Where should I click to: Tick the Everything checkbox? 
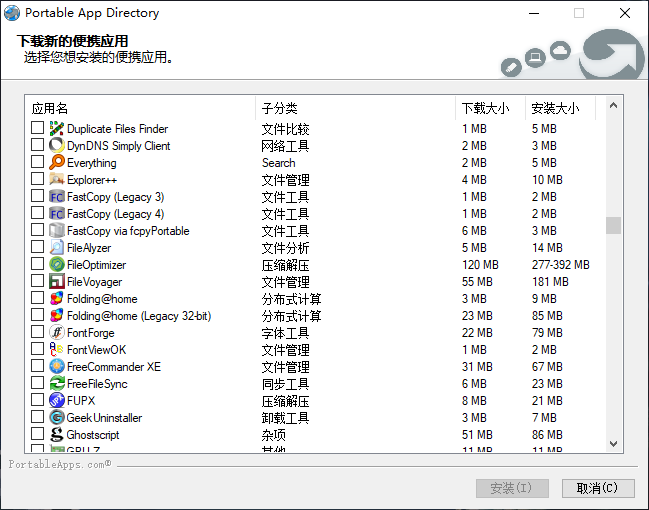click(38, 161)
